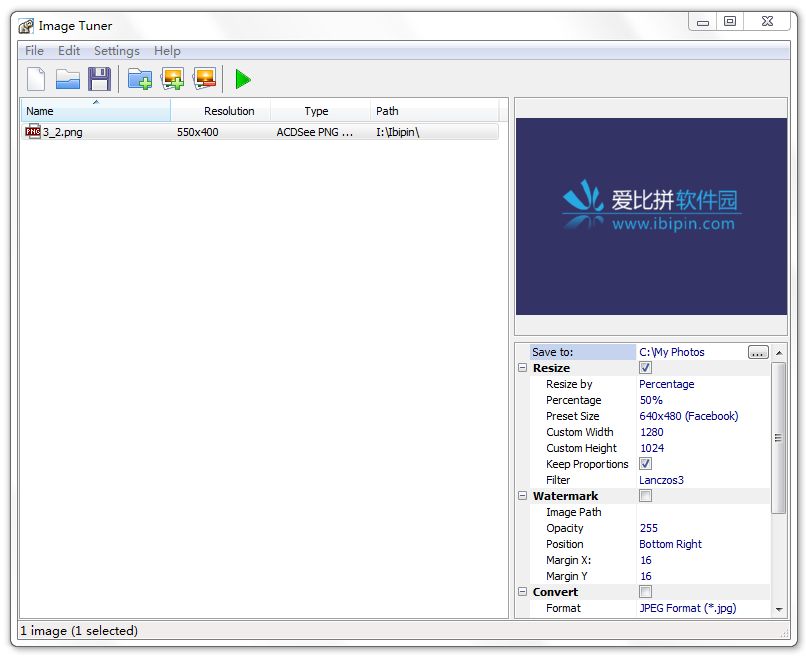Click the I:\Ibipin\ path cell
This screenshot has height=658, width=806.
pyautogui.click(x=398, y=132)
